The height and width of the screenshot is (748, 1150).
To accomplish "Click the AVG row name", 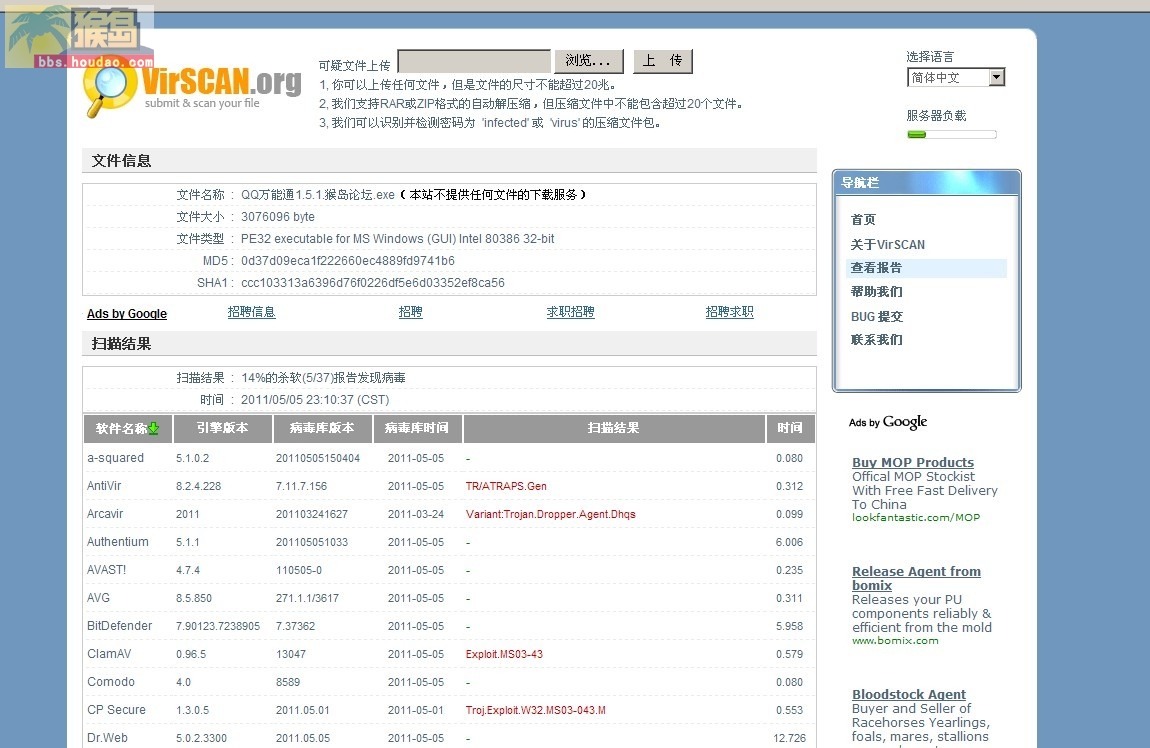I will (x=98, y=598).
